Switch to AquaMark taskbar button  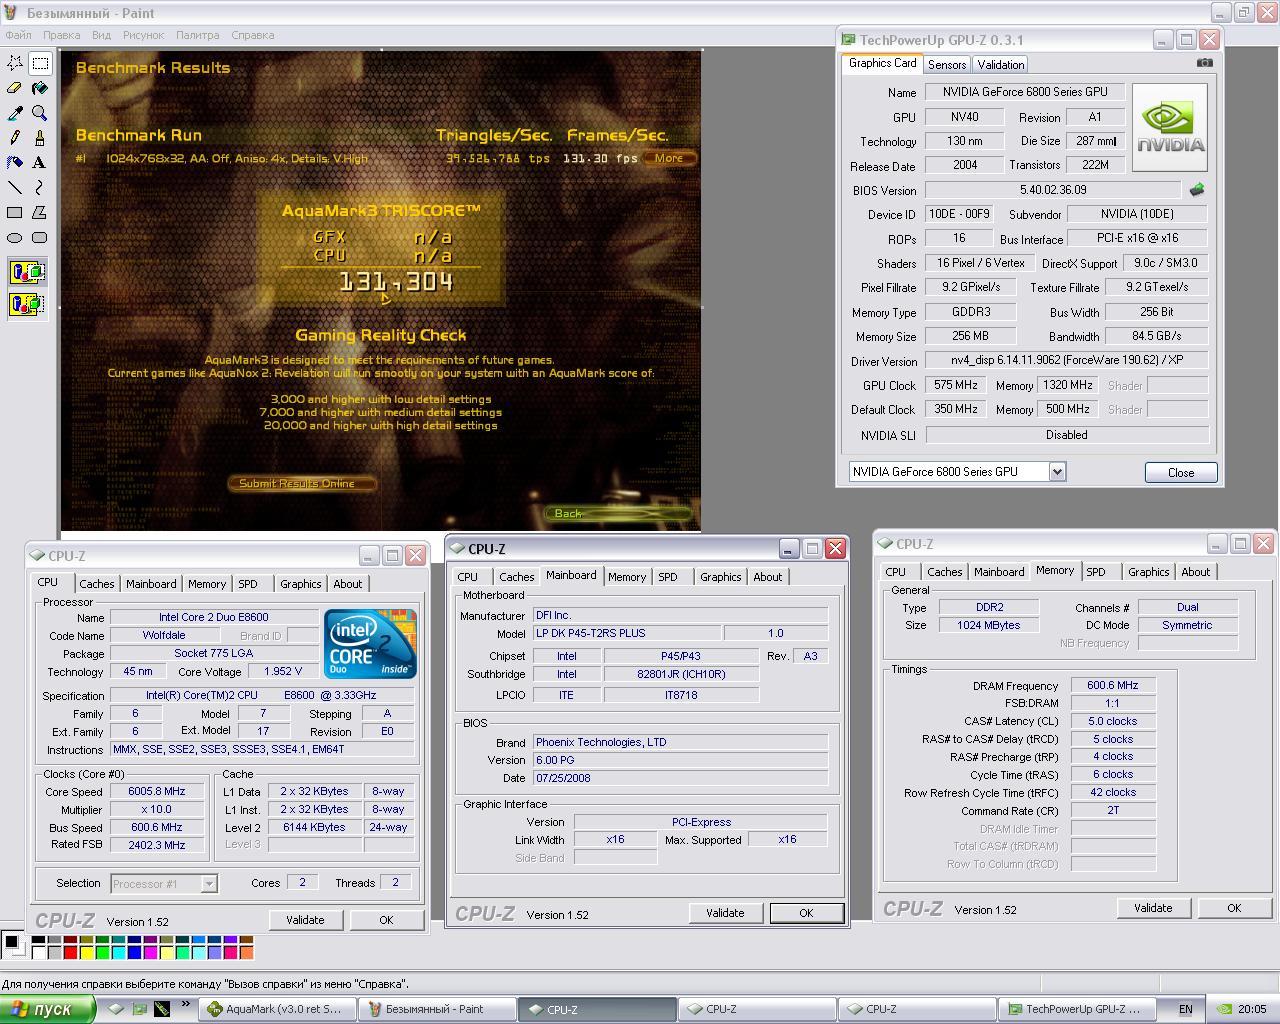coord(275,1009)
